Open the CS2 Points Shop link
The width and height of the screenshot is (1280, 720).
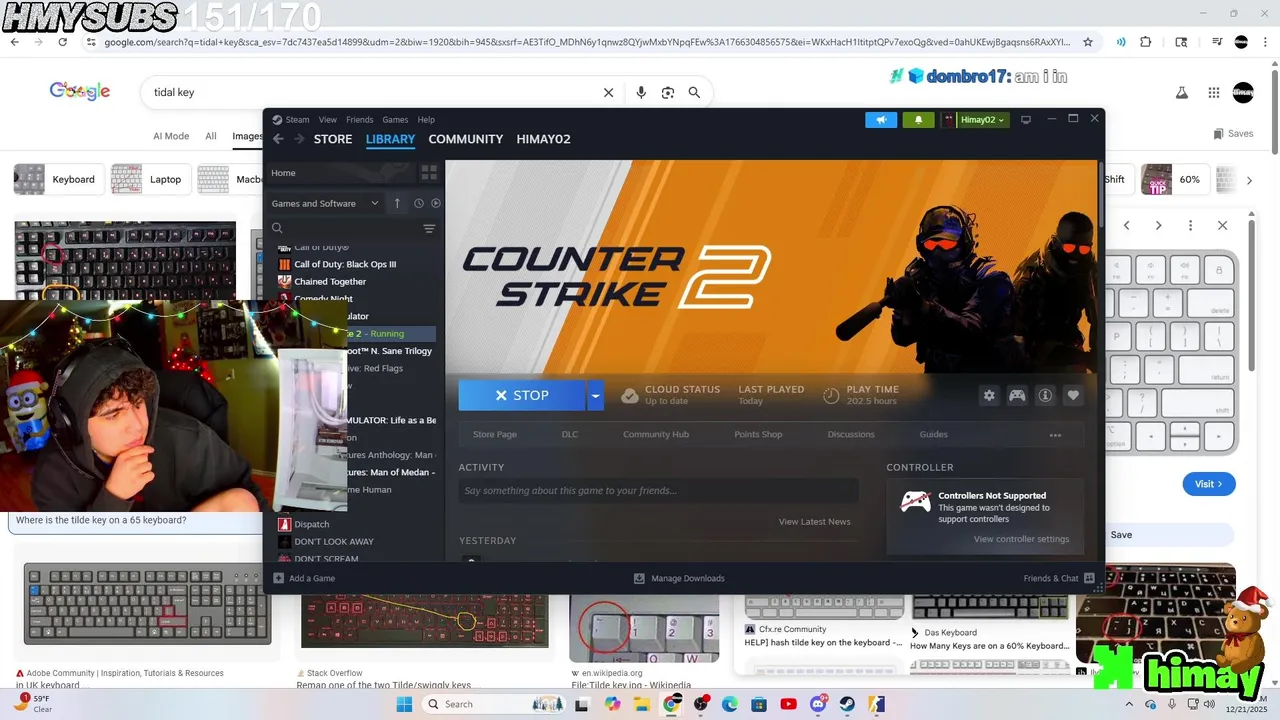[x=758, y=435]
